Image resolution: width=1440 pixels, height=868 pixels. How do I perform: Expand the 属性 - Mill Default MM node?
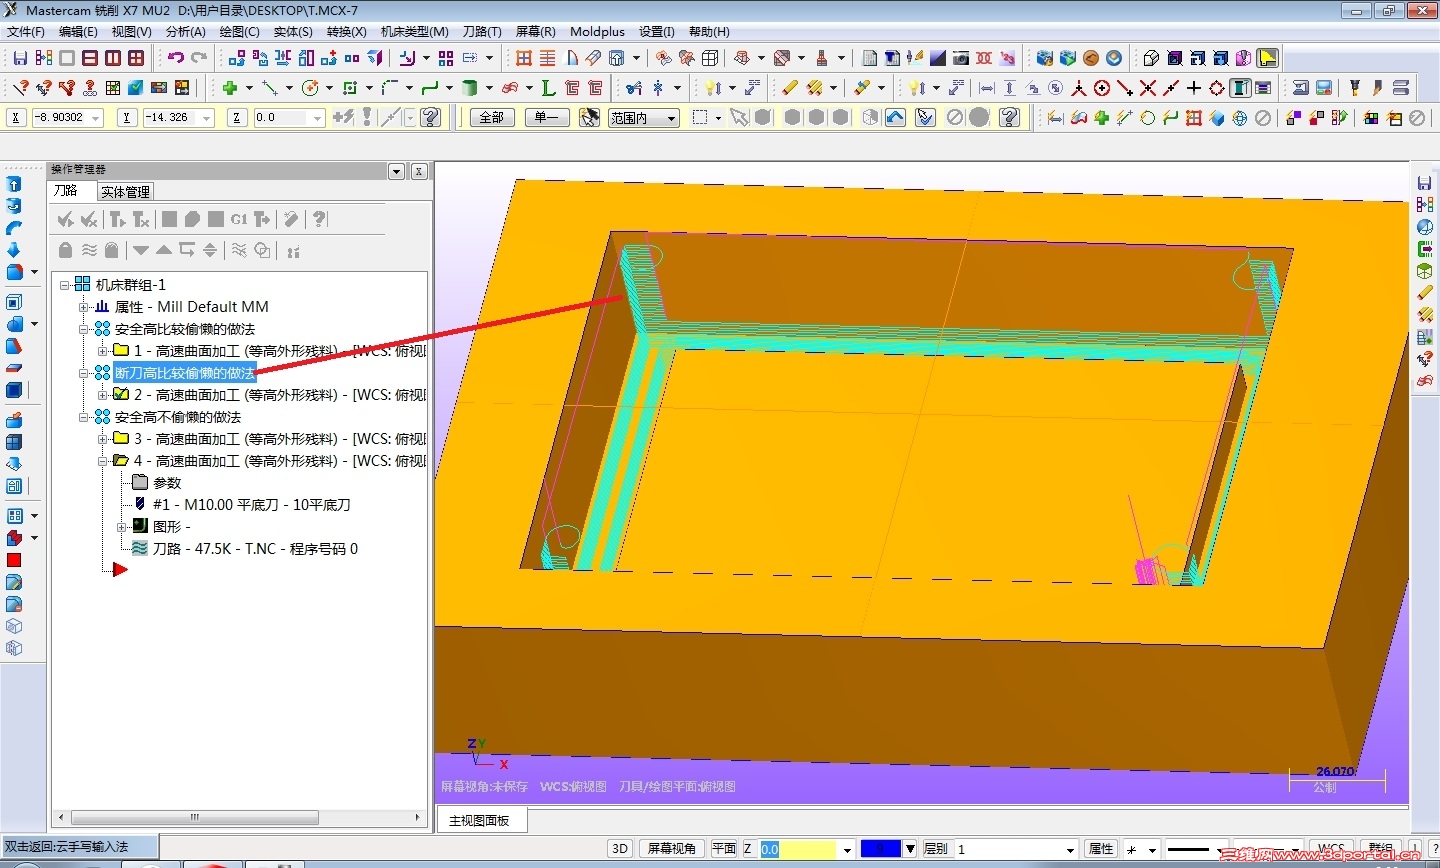click(x=84, y=307)
